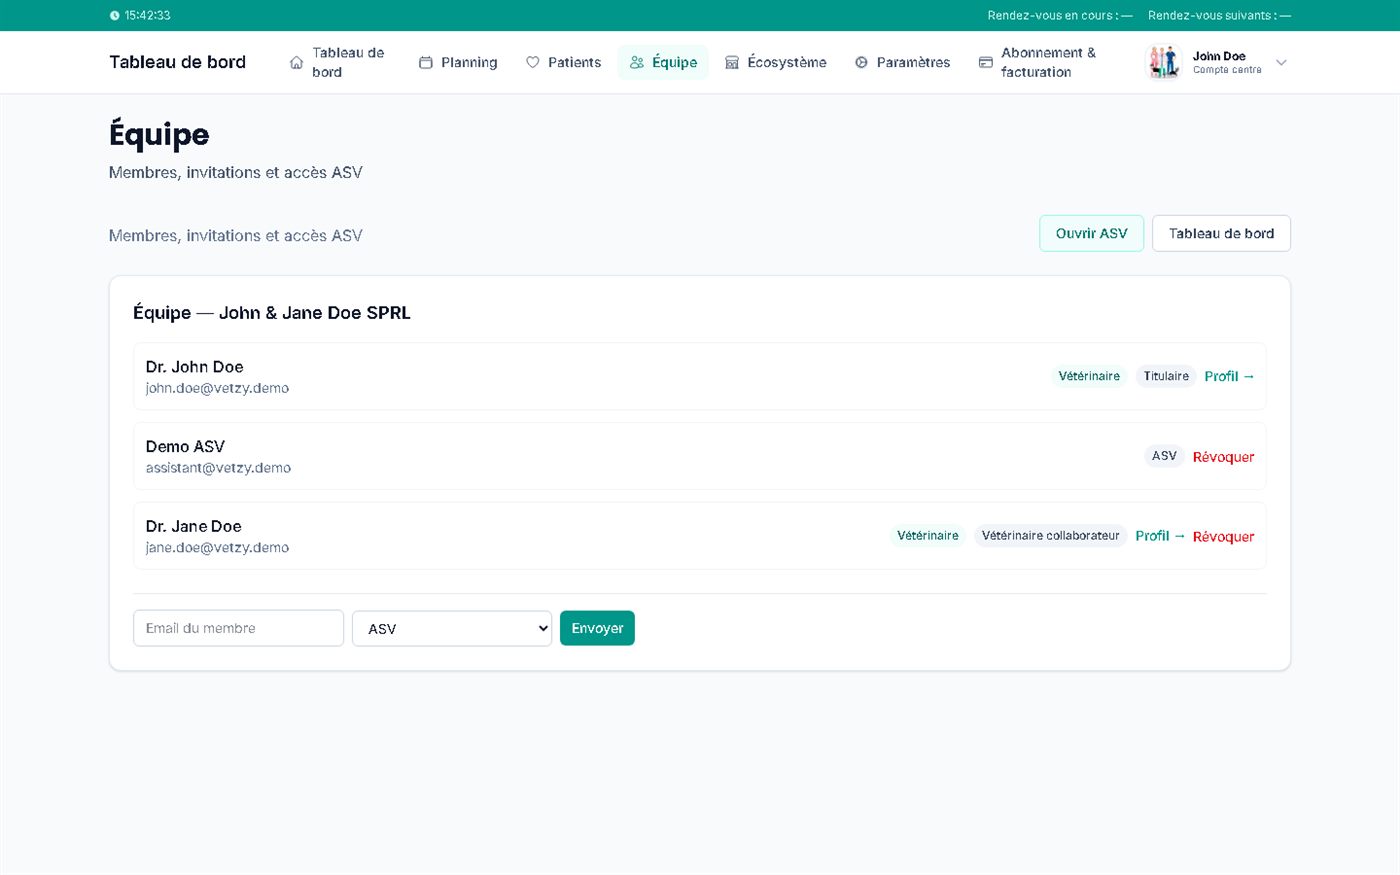
Task: Click the Rendez-vous suivants status
Action: click(1219, 16)
